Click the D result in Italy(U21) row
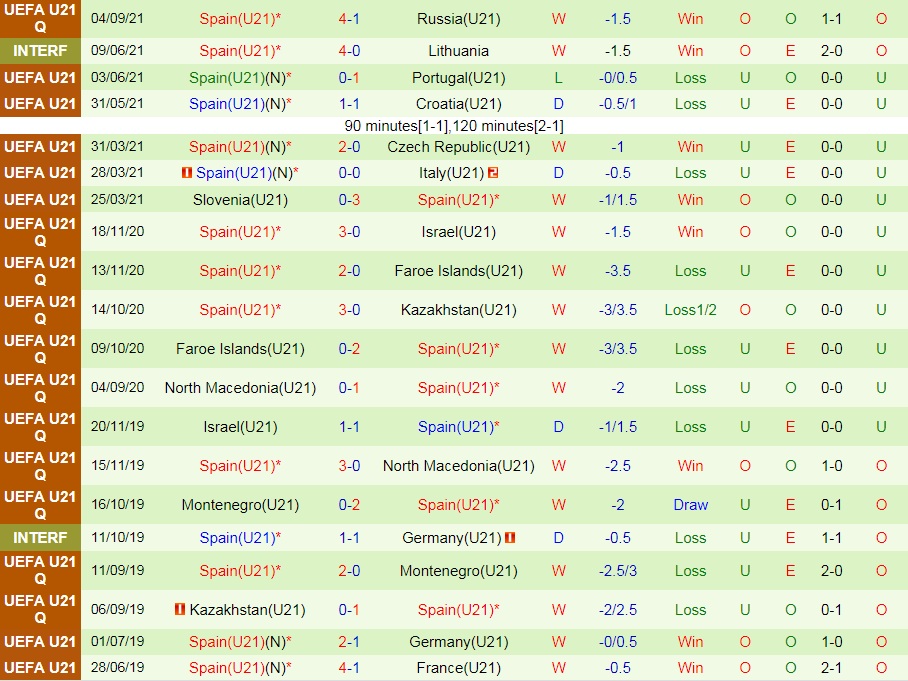Screen dimensions: 908x681 [x=558, y=173]
